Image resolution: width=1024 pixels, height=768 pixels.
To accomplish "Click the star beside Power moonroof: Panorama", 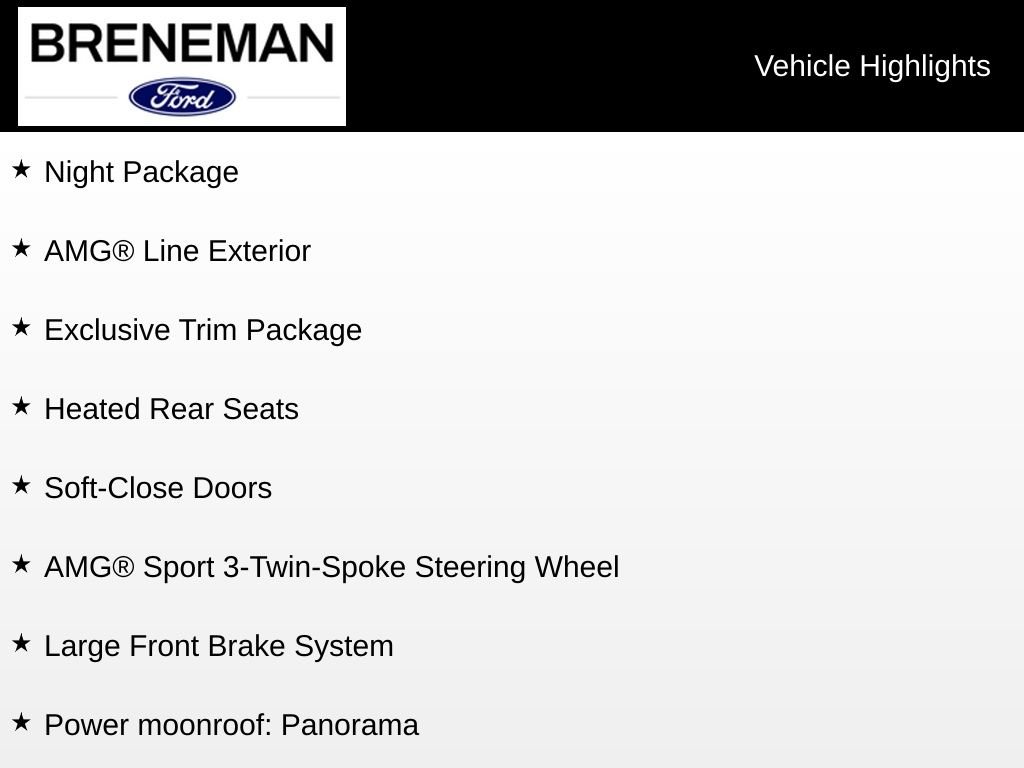I will (x=22, y=722).
